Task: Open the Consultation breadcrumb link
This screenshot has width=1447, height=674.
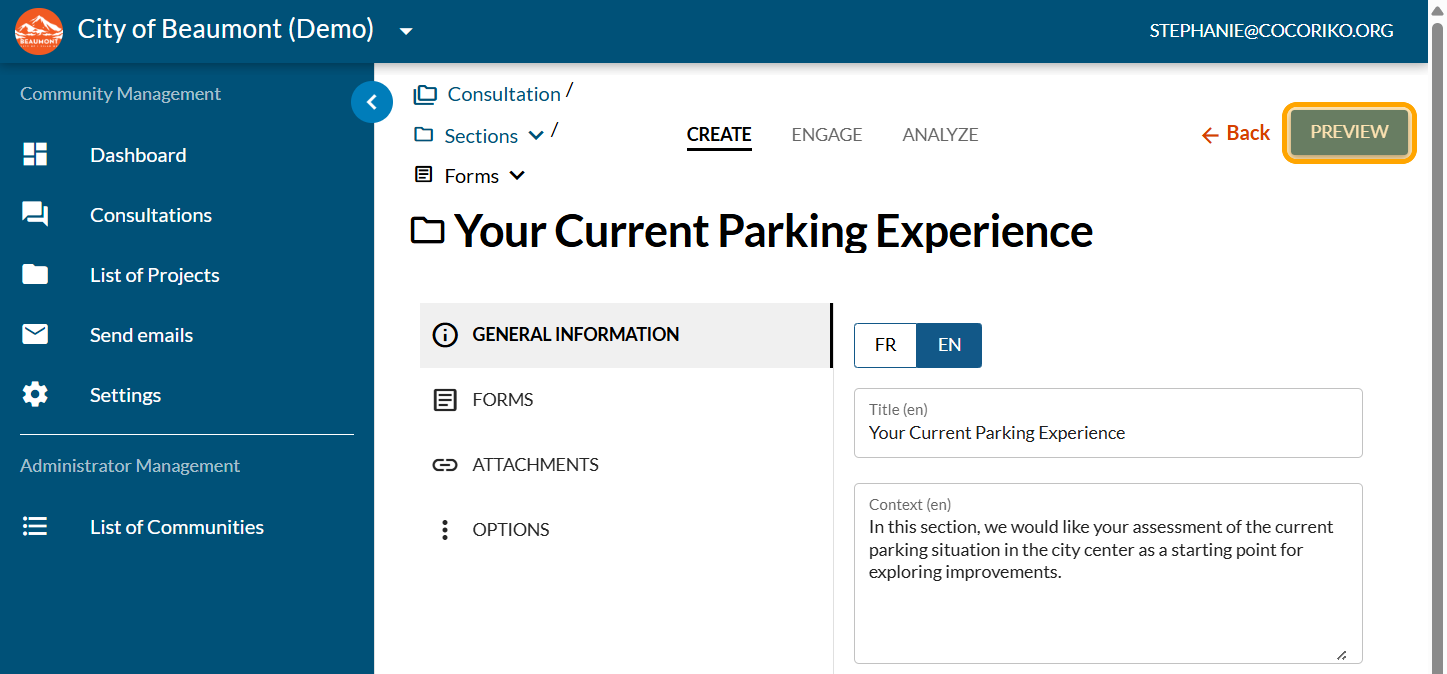Action: tap(503, 94)
